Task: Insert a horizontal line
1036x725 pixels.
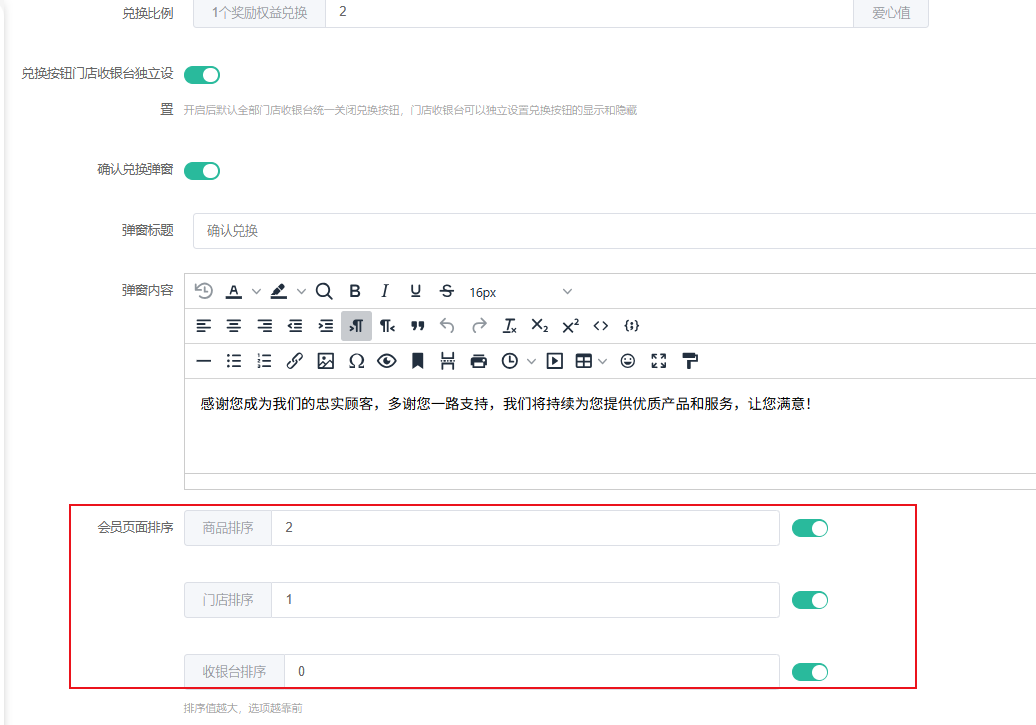Action: point(204,361)
